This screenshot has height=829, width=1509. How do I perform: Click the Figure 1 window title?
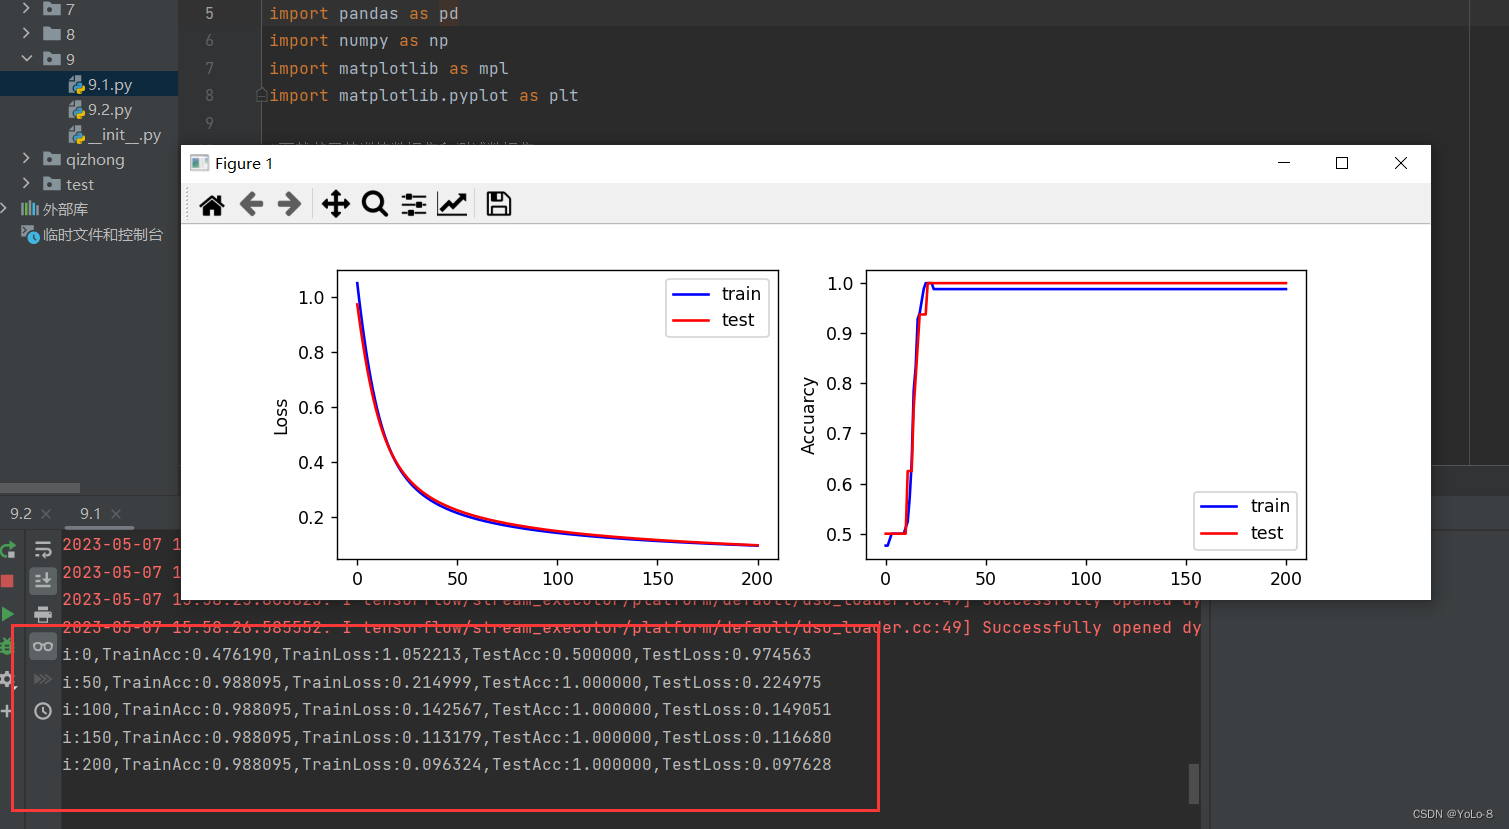(x=244, y=163)
